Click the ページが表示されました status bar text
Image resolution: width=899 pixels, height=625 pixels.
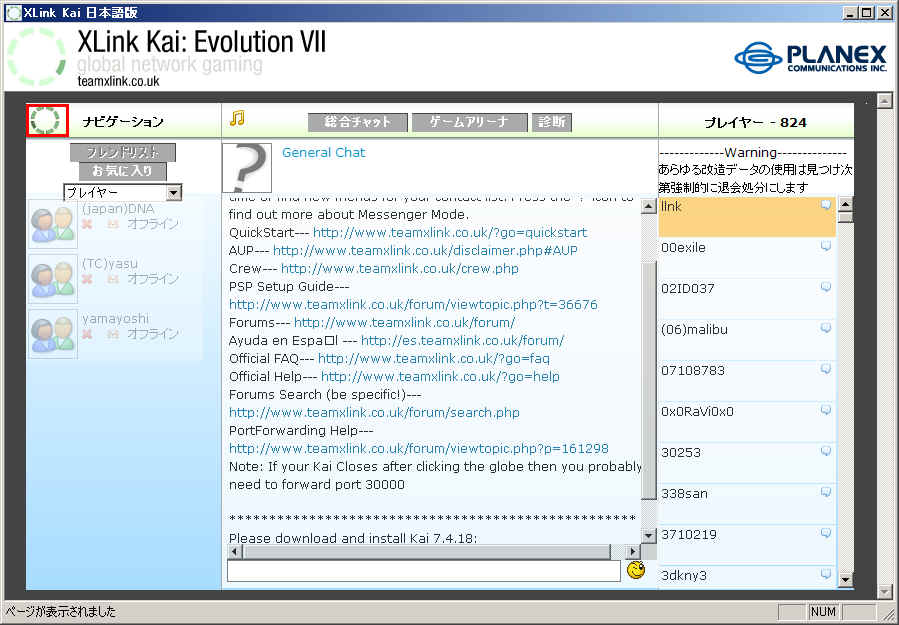coord(61,611)
